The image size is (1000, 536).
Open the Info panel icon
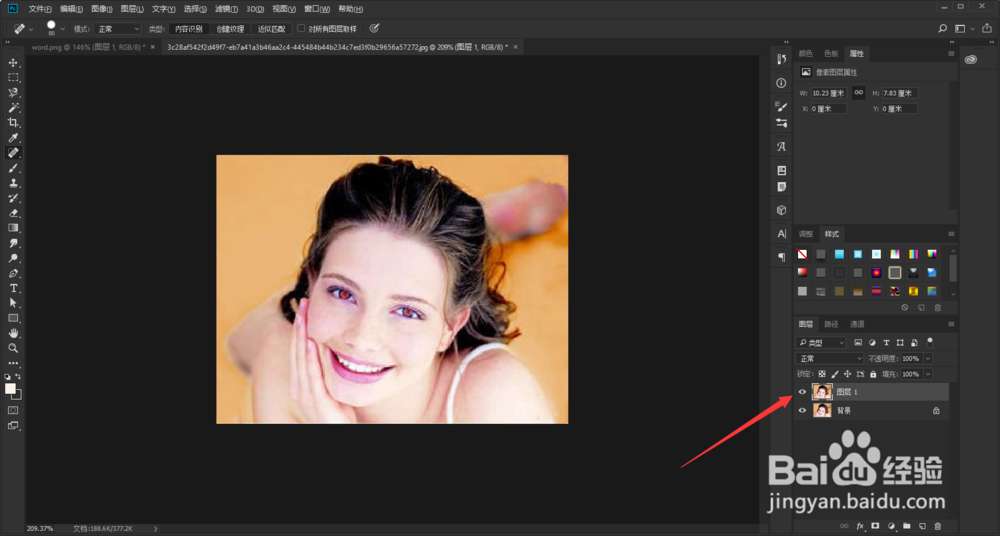781,83
